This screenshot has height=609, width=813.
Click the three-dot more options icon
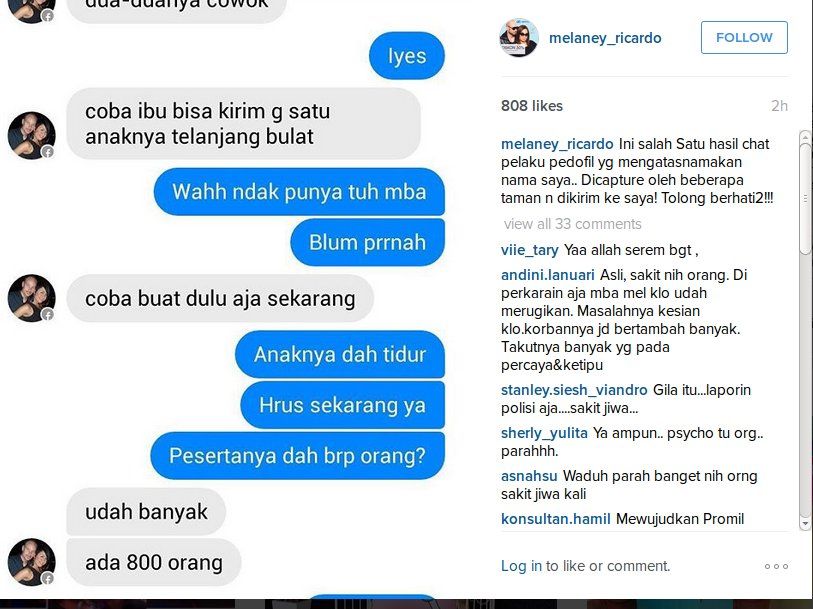776,566
